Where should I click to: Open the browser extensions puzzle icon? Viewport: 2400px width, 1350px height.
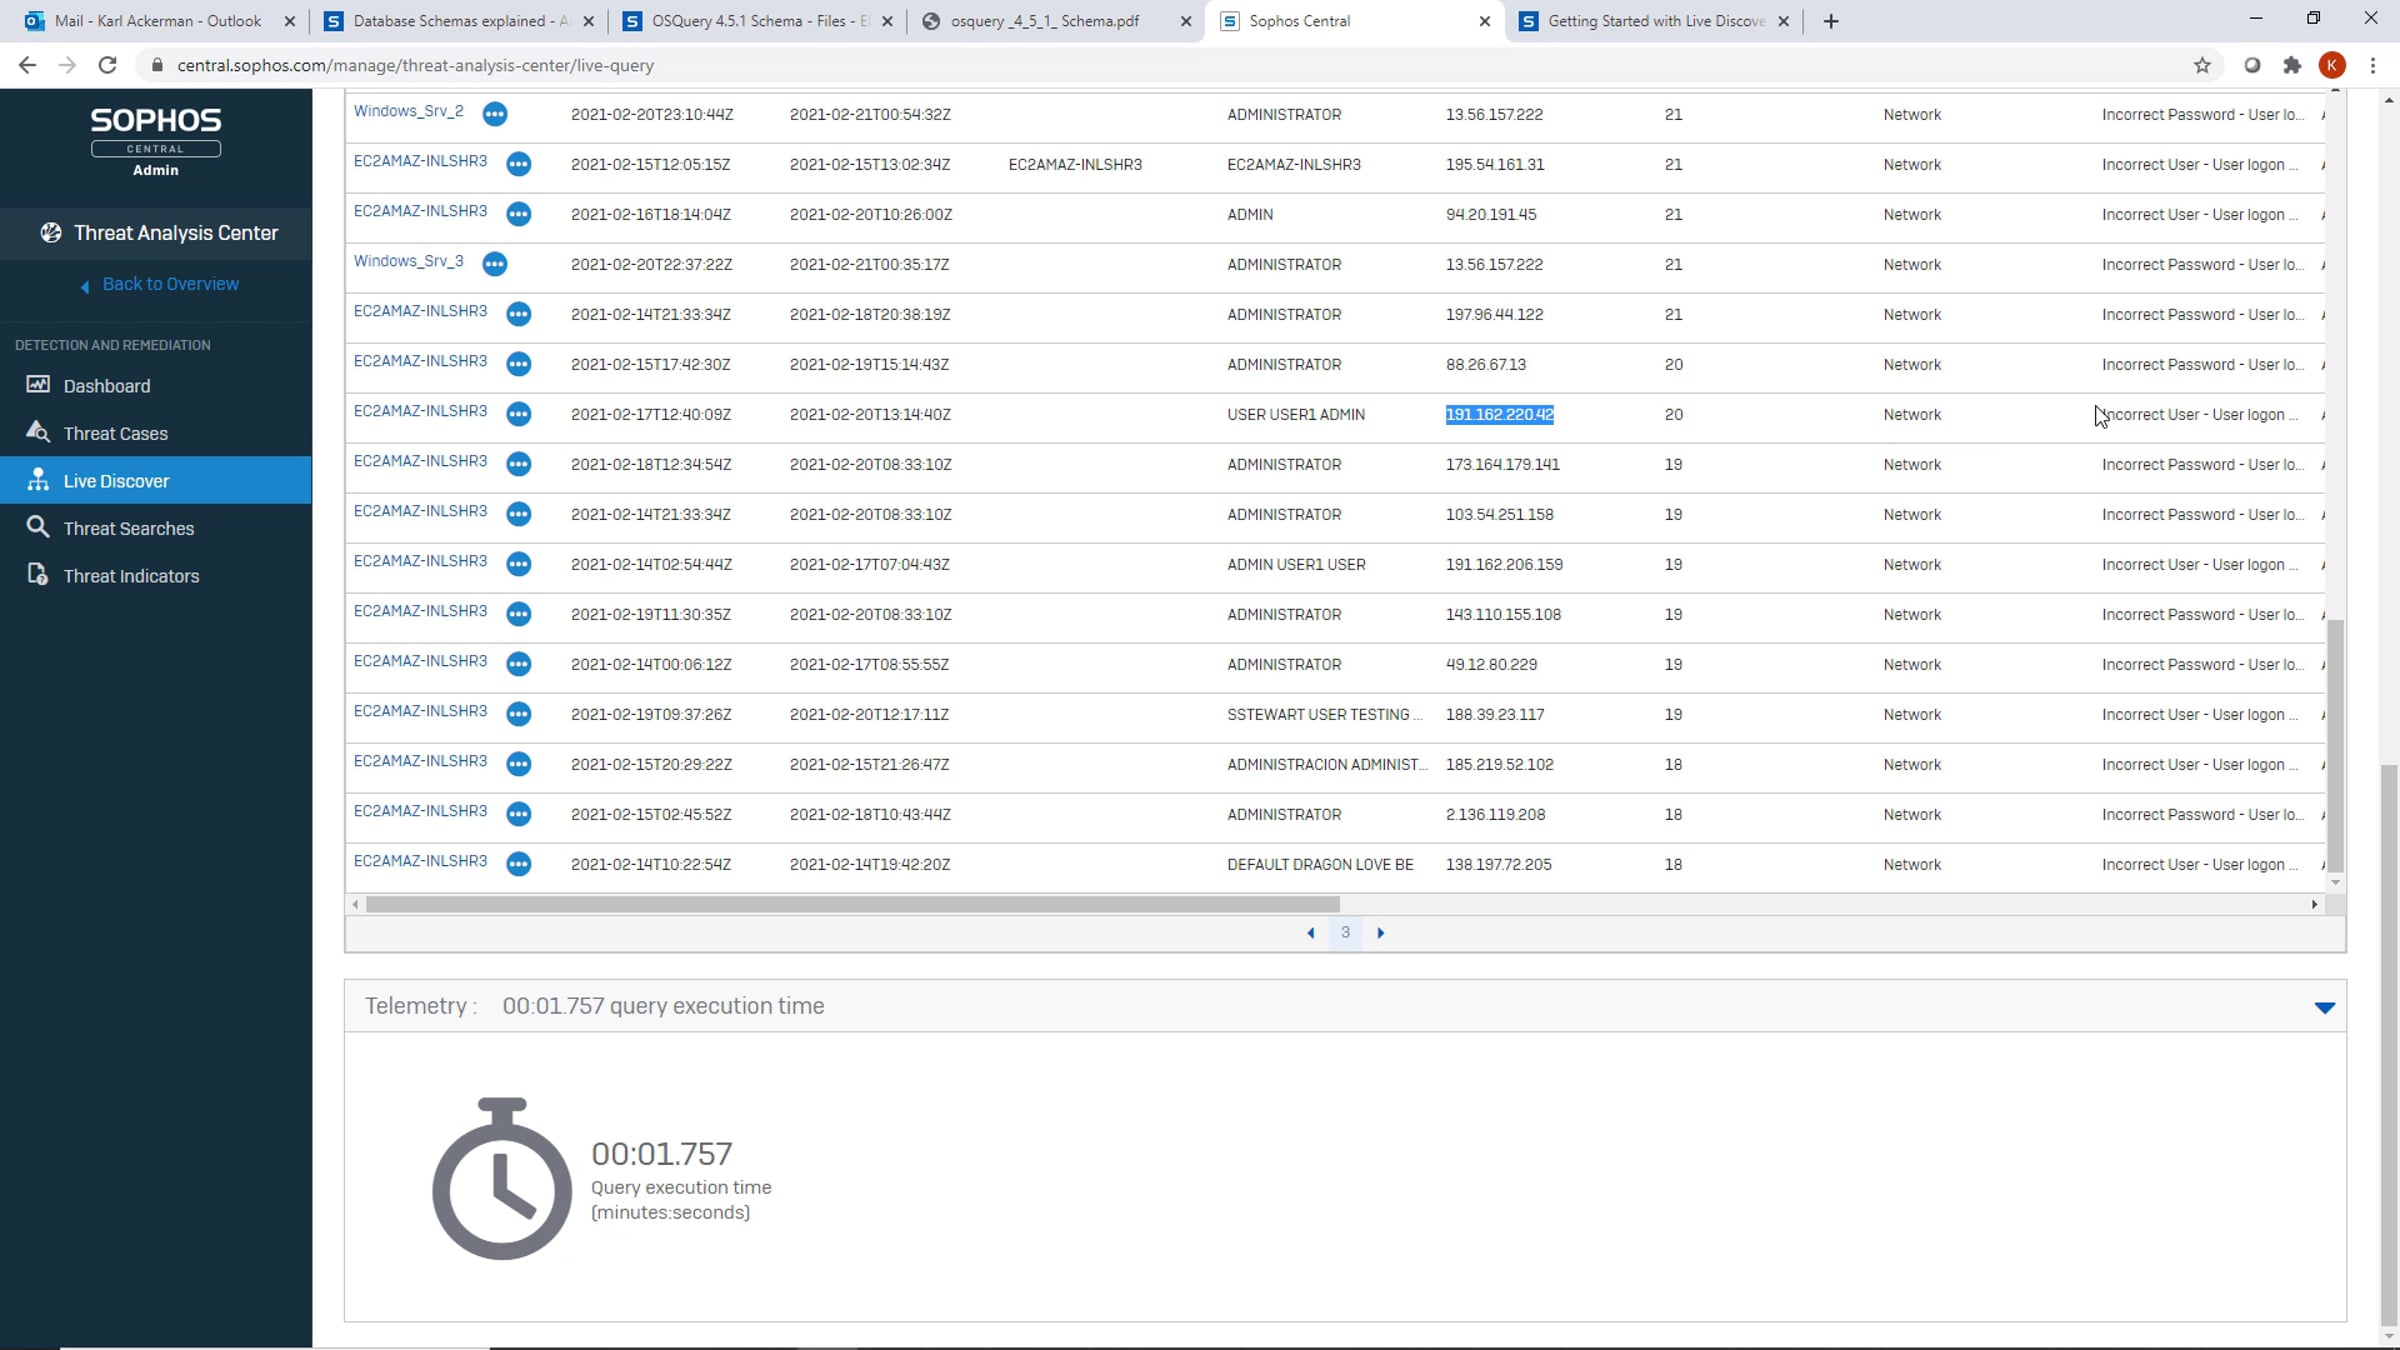click(x=2292, y=65)
